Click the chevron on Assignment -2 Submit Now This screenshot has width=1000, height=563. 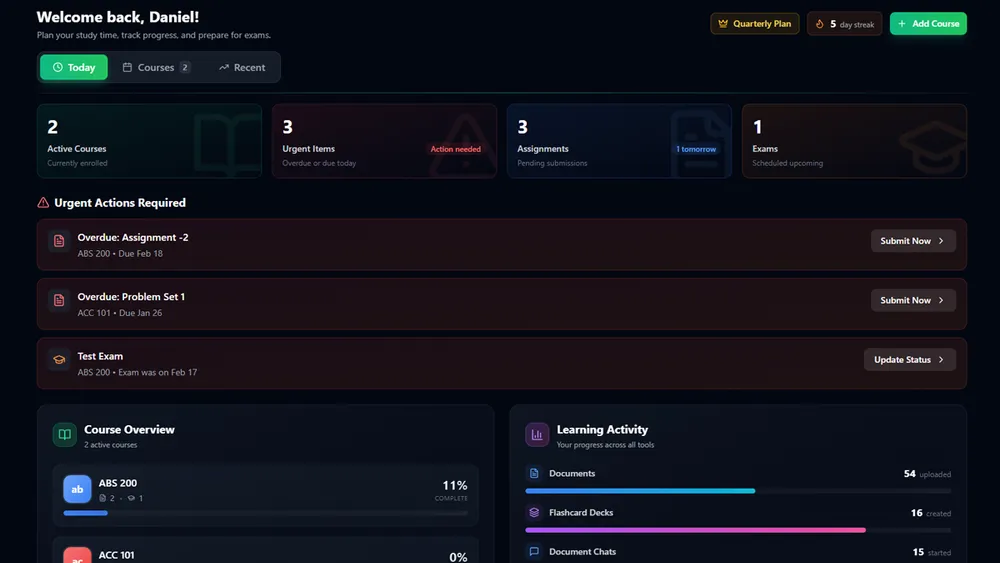pos(941,241)
